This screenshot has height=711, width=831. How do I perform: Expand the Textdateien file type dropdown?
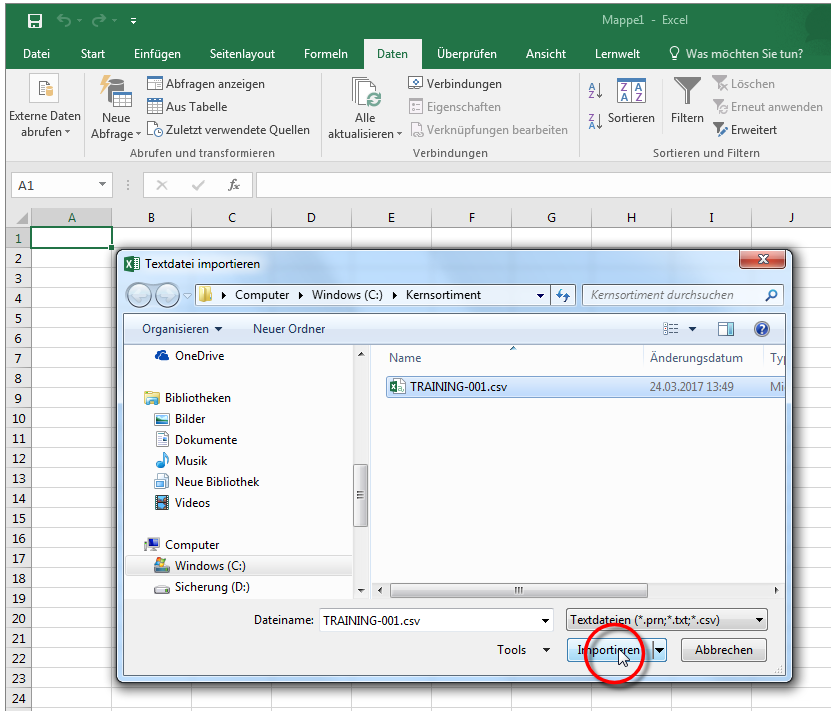click(x=667, y=620)
